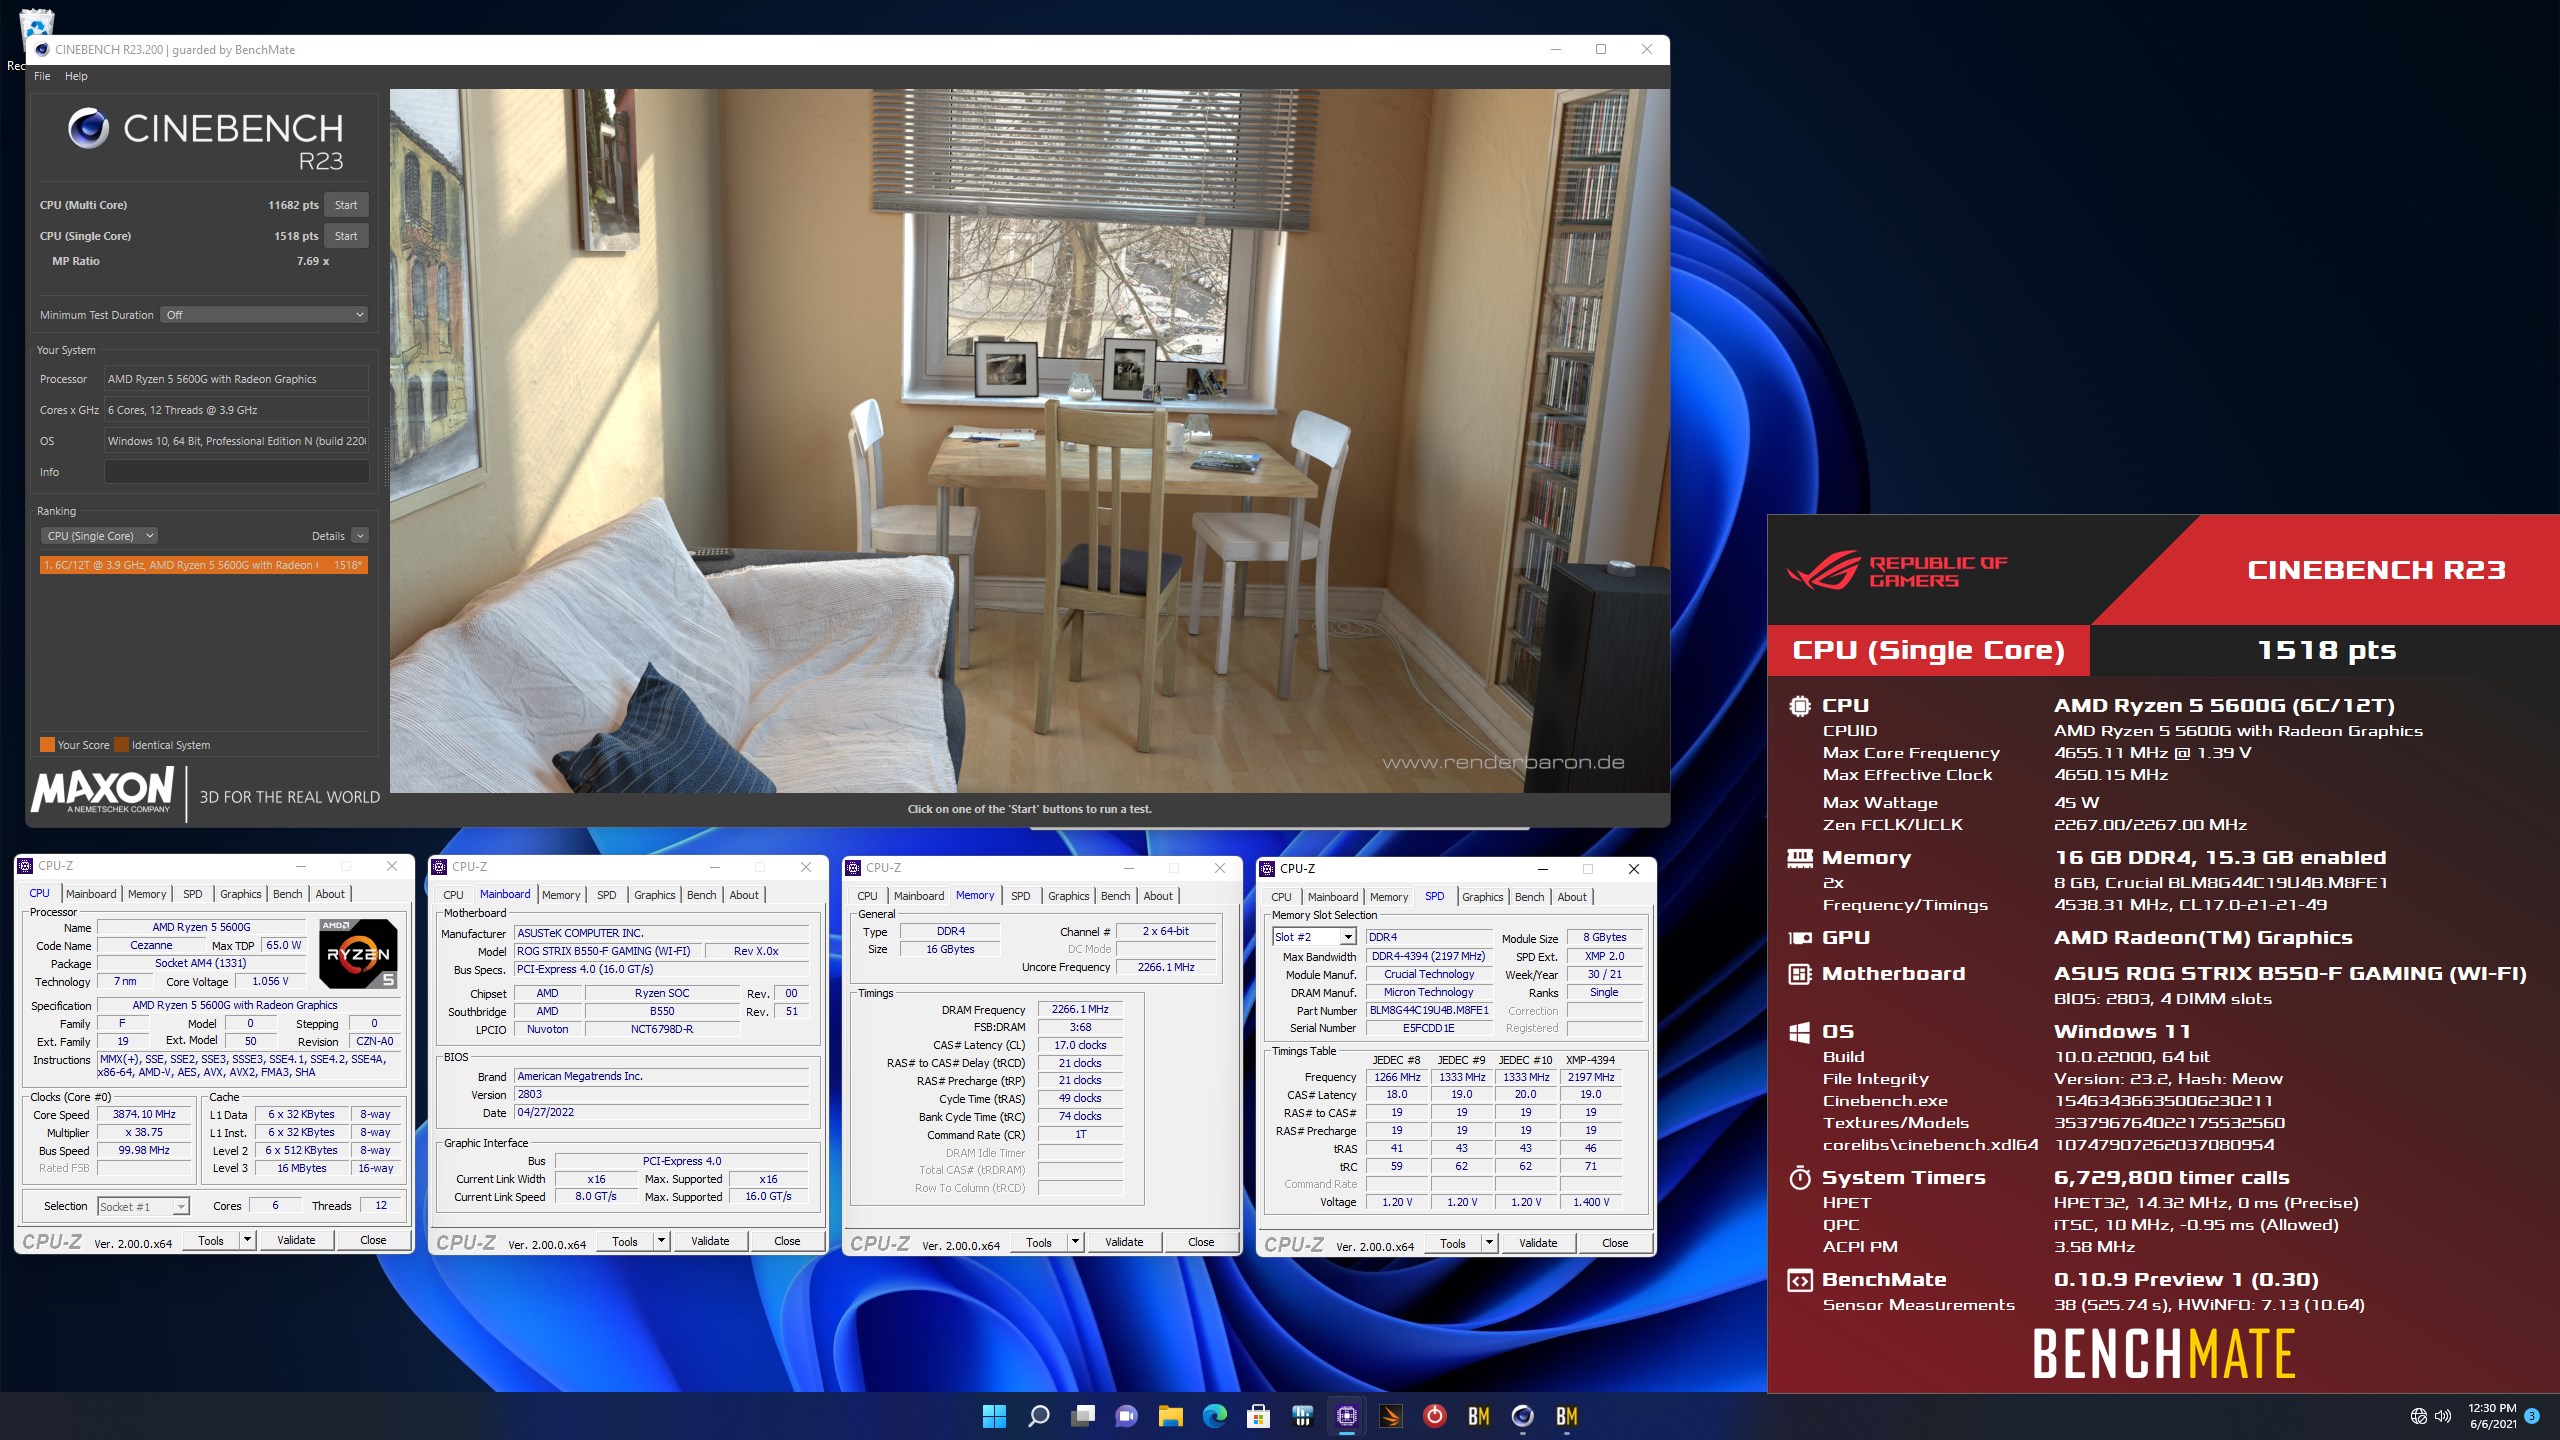This screenshot has height=1440, width=2560.
Task: Click the ROG STRIX B550-F GAMING model field
Action: [x=610, y=951]
